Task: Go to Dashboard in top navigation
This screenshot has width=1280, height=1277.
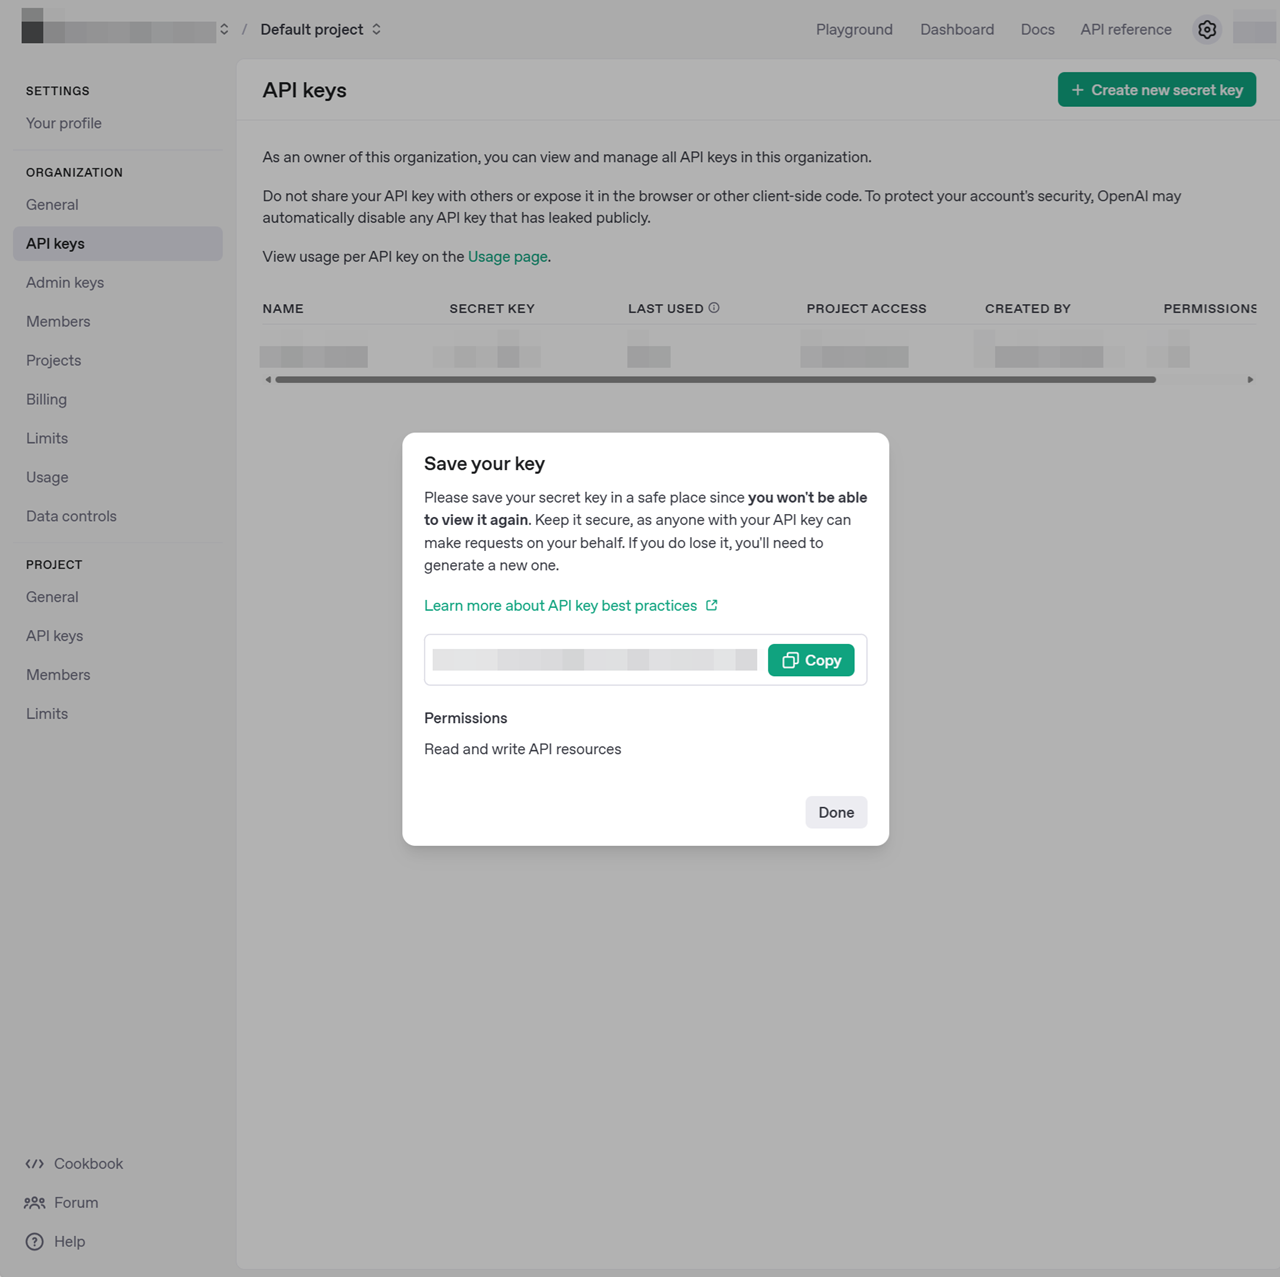Action: [x=957, y=29]
